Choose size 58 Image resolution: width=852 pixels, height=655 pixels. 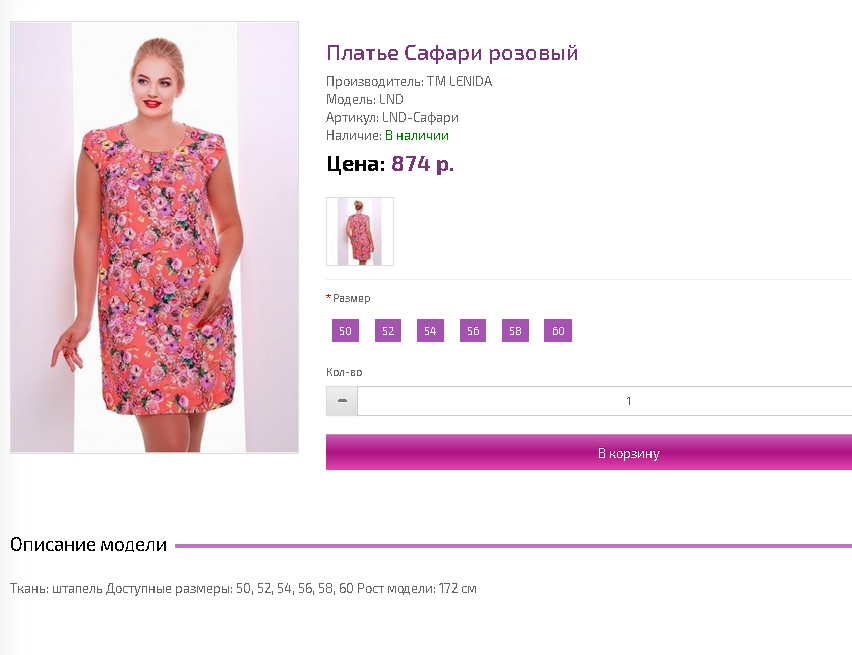[x=515, y=331]
